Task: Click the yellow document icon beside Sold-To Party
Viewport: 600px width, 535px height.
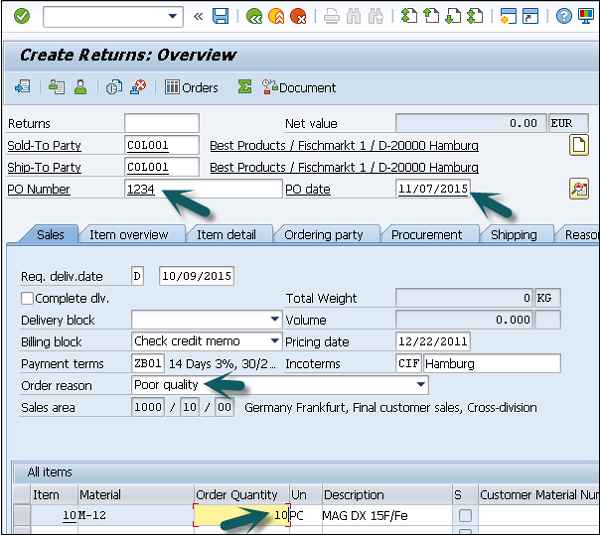Action: (x=578, y=145)
